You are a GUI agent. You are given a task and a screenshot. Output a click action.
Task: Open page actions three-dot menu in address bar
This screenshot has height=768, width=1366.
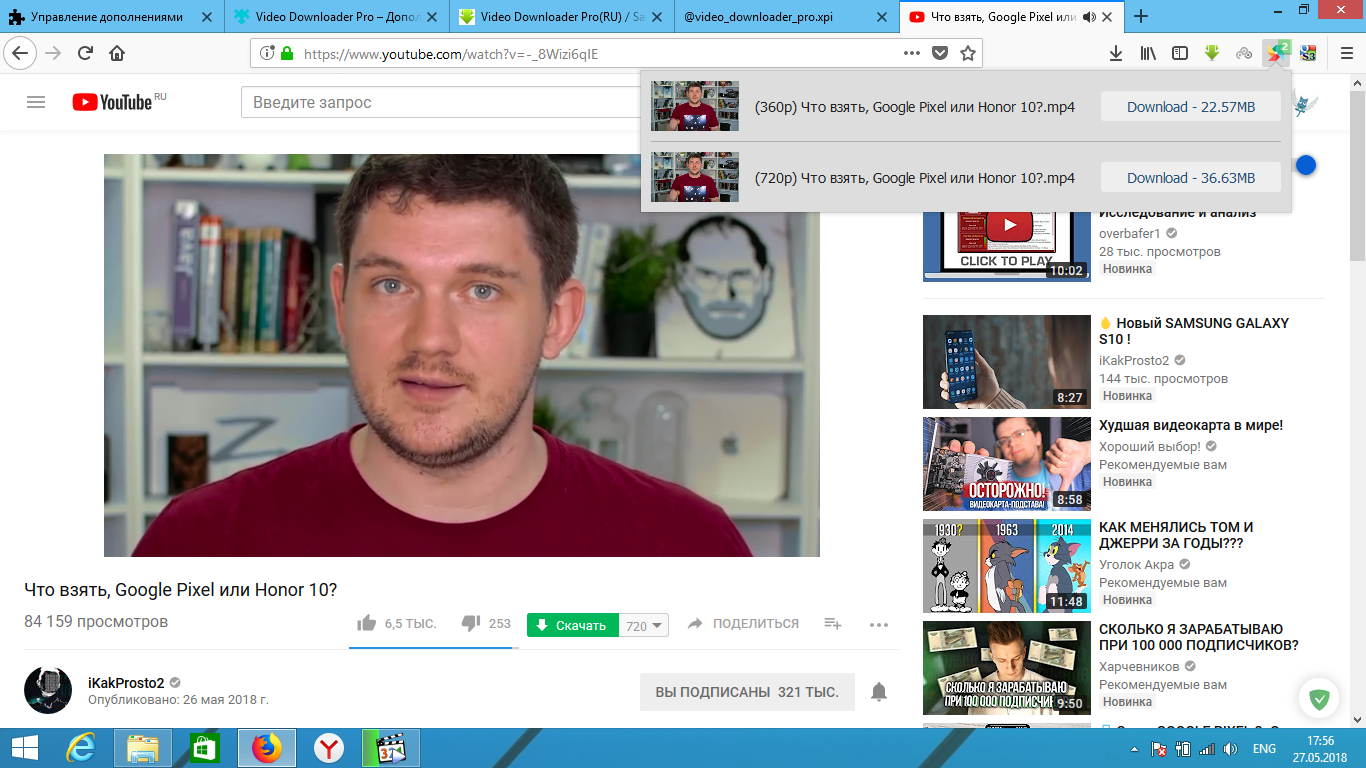911,53
